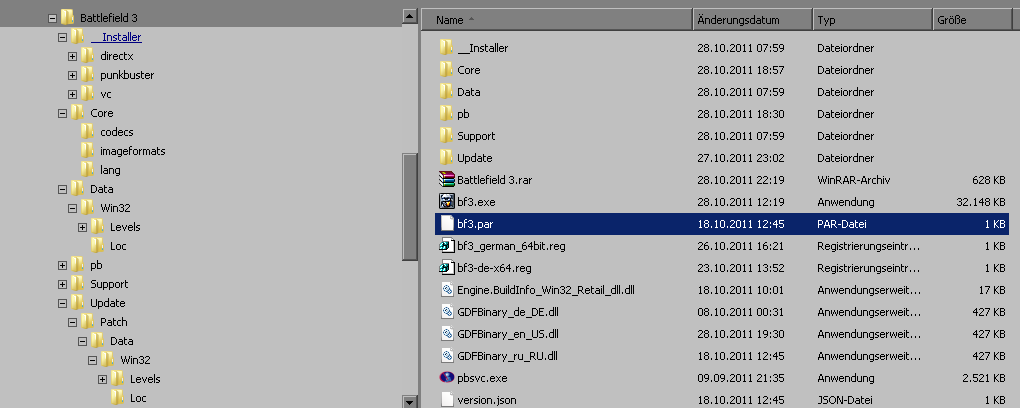This screenshot has width=1020, height=408.
Task: Click the tree pane vertical scrollbar thumb
Action: coord(409,207)
